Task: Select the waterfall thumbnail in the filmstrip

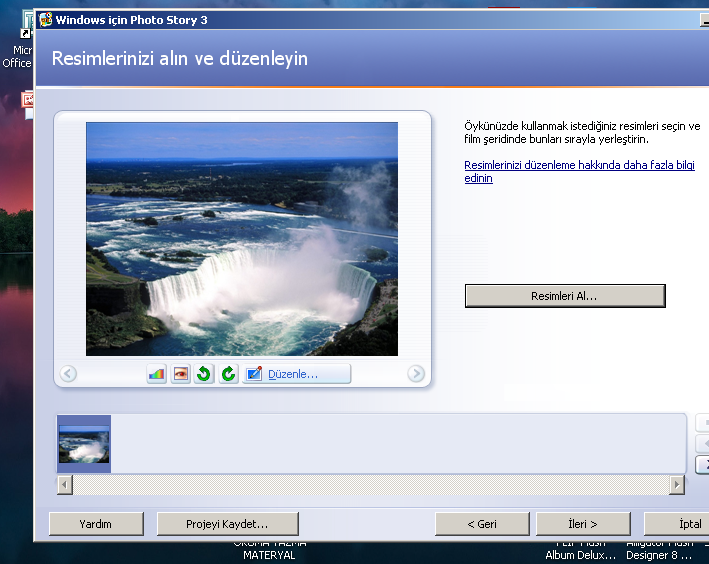Action: click(84, 444)
